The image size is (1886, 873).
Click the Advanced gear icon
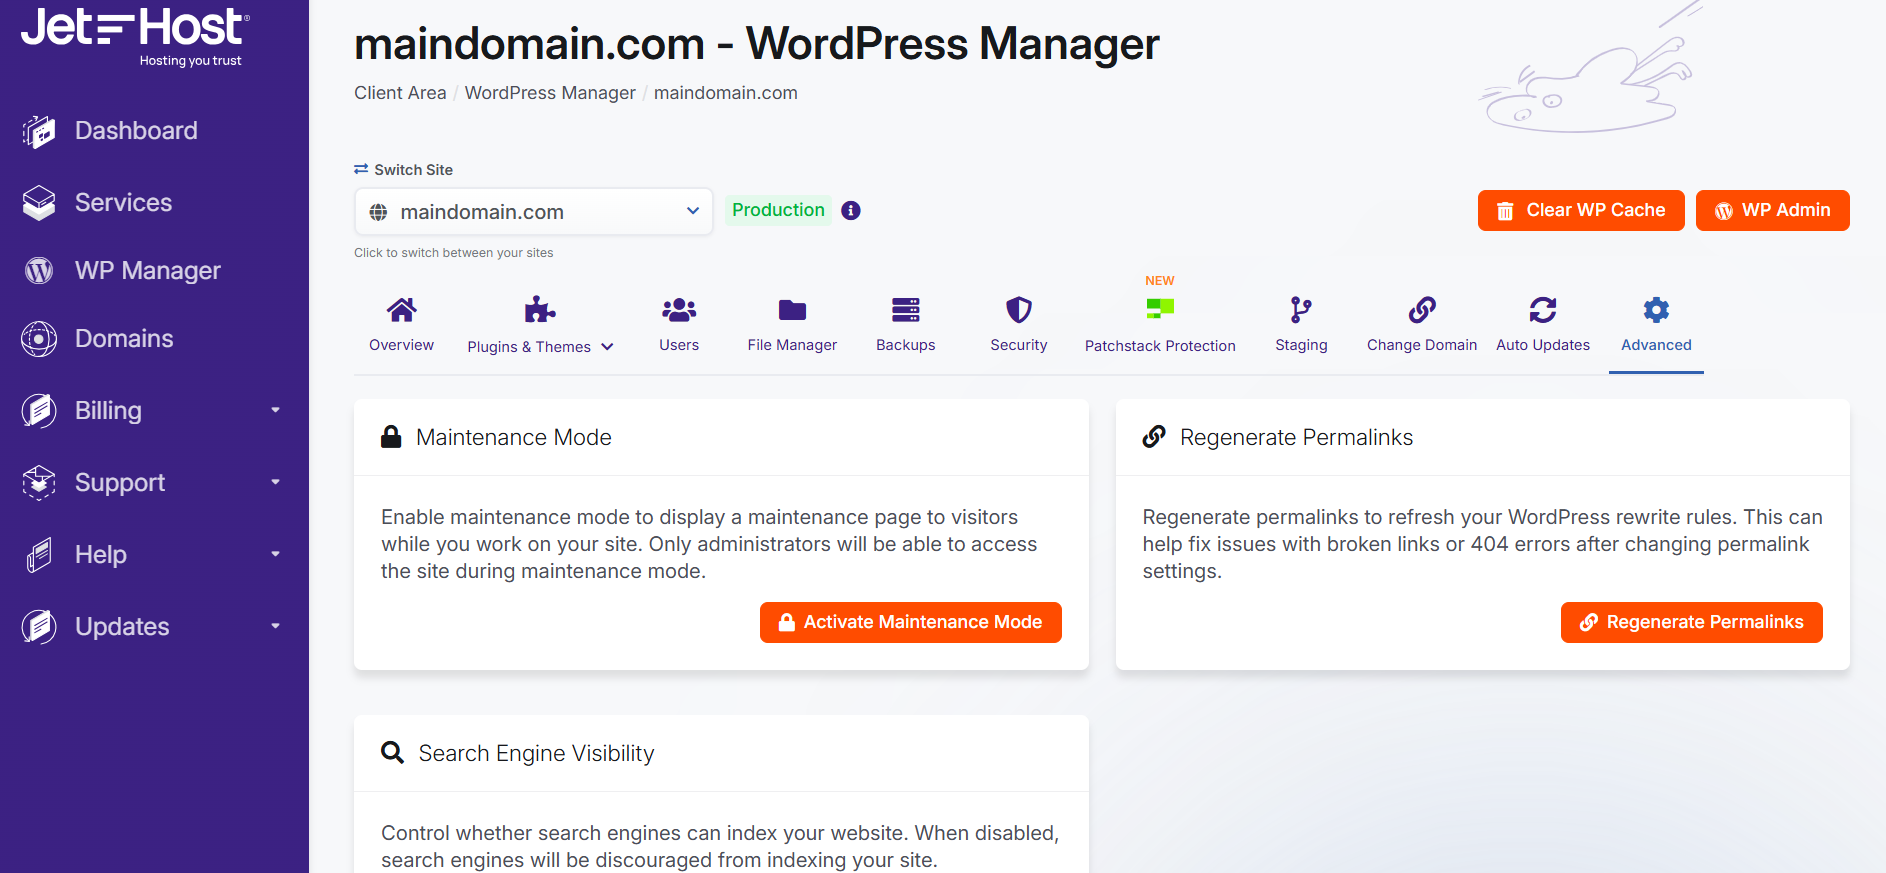pos(1656,310)
